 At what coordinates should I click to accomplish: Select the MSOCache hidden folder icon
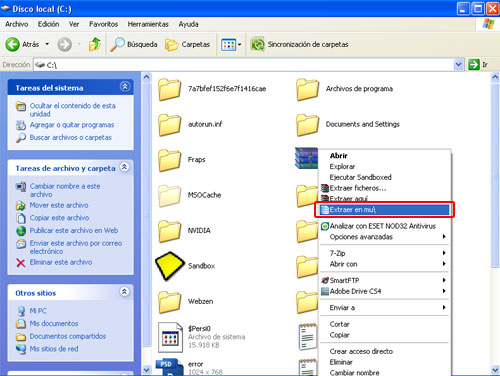[169, 196]
